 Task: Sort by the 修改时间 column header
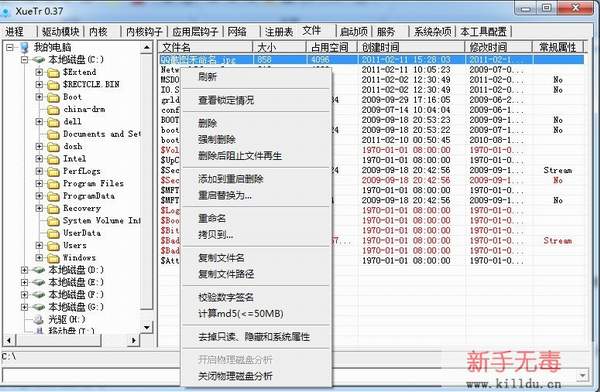tap(499, 47)
